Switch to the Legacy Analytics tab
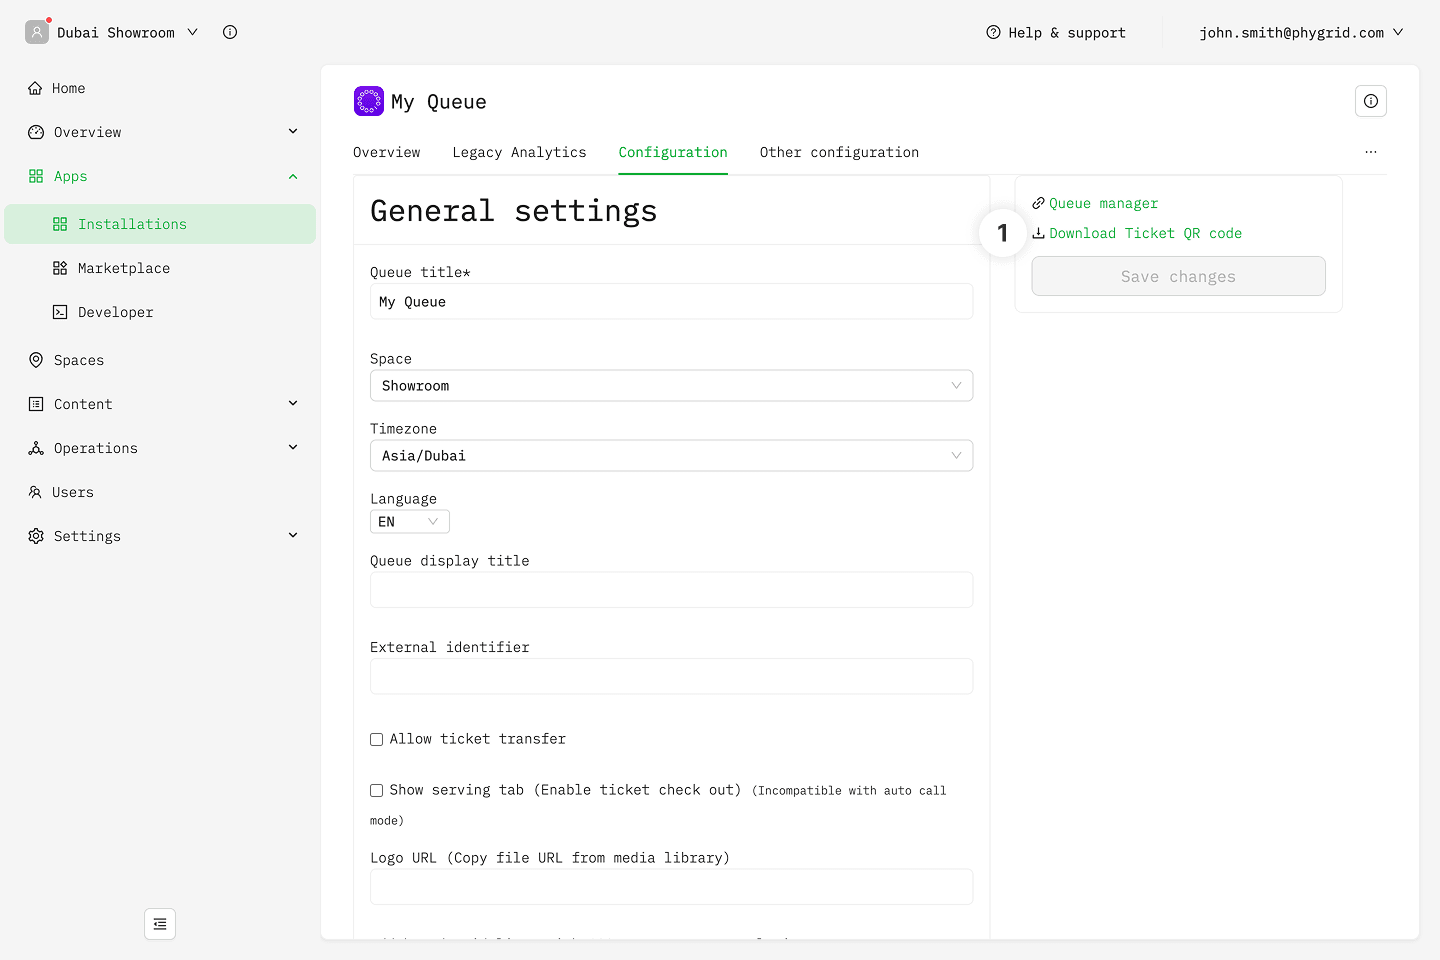 pos(519,152)
